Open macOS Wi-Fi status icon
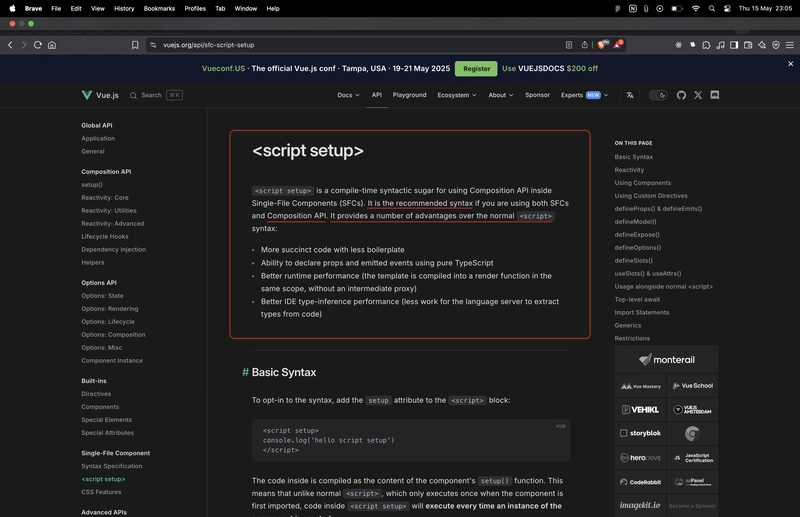Screen dimensions: 800x517 pos(695,8)
